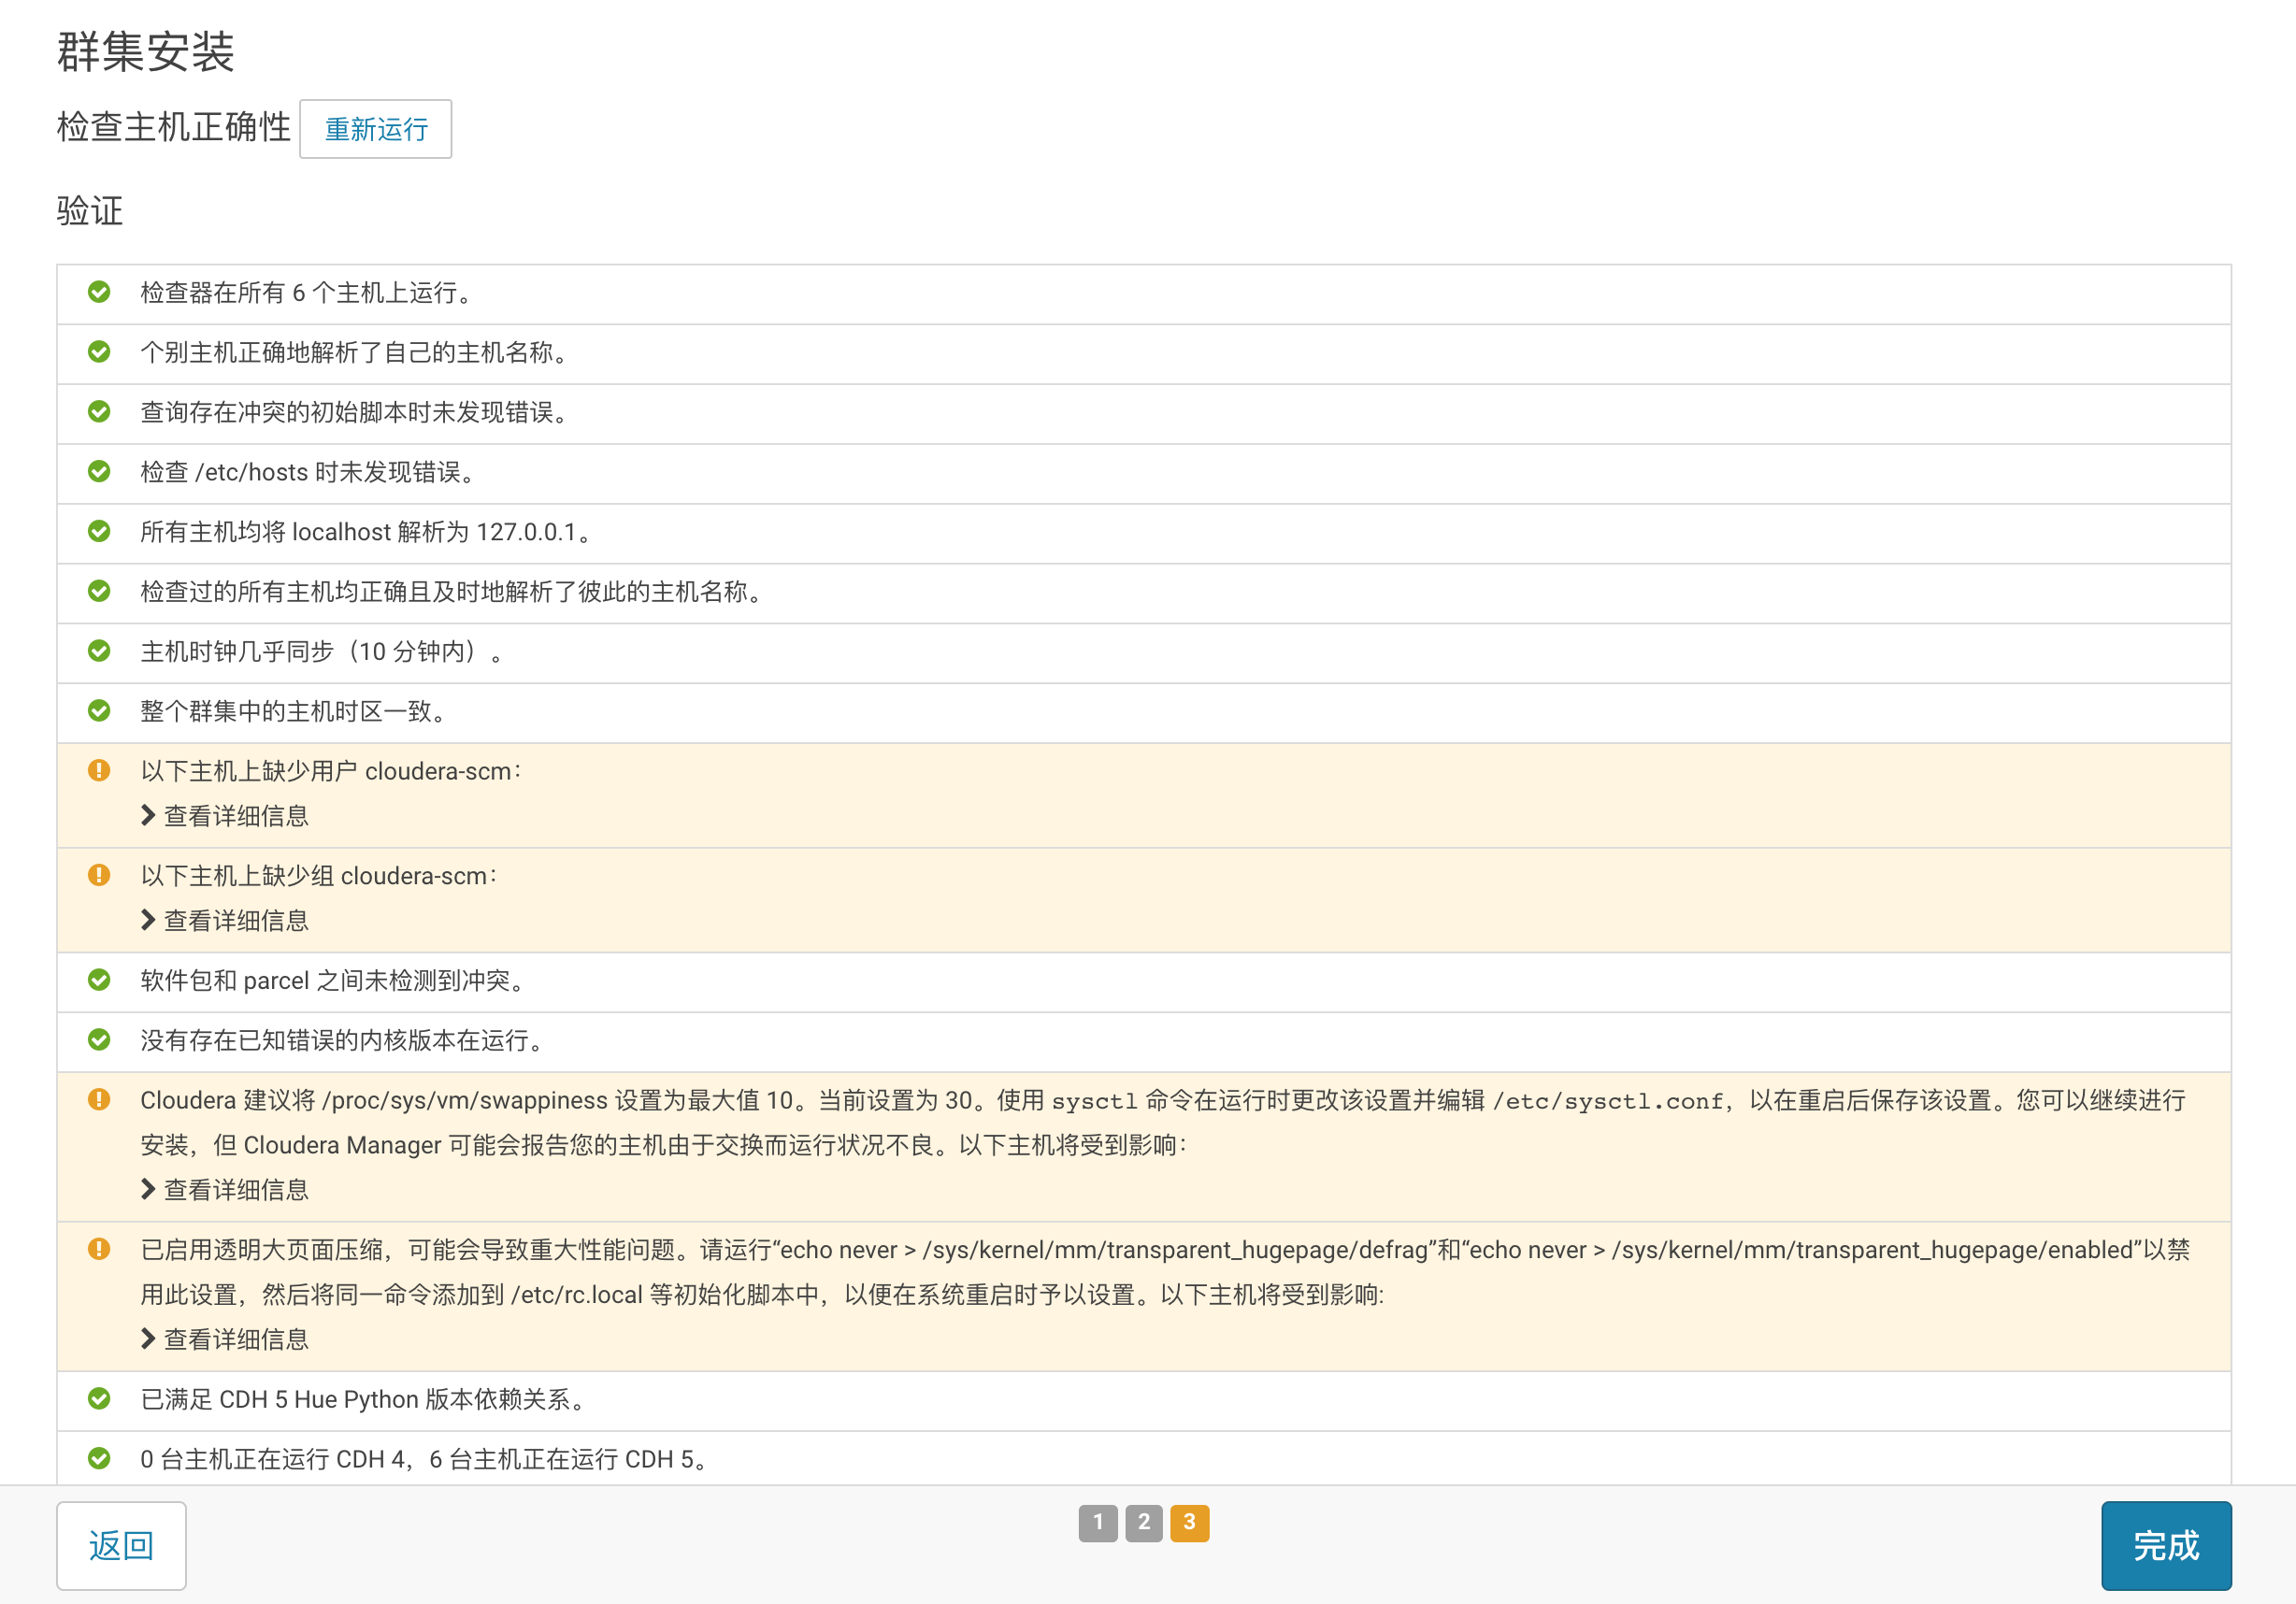Viewport: 2296px width, 1604px height.
Task: Click the 检查主机正确性 heading
Action: [x=174, y=127]
